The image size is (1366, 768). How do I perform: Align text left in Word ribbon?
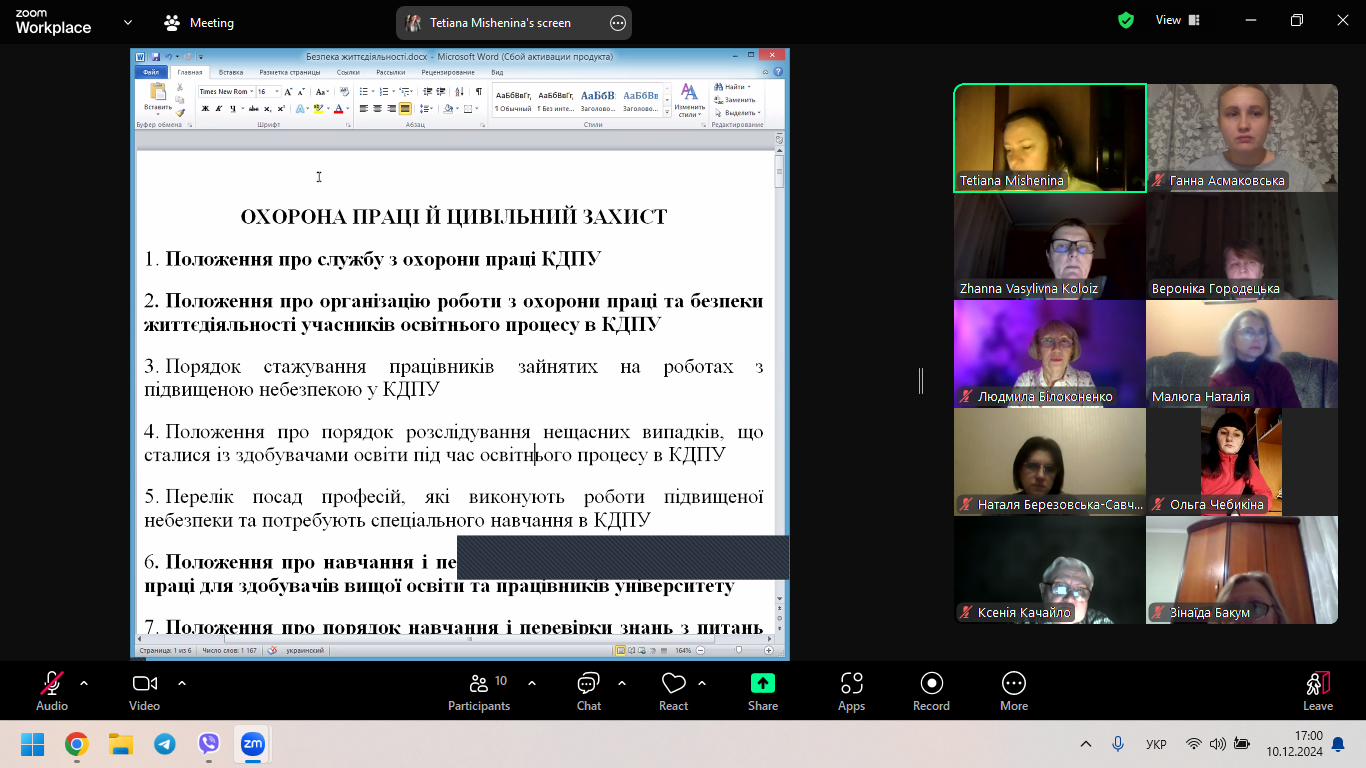364,108
